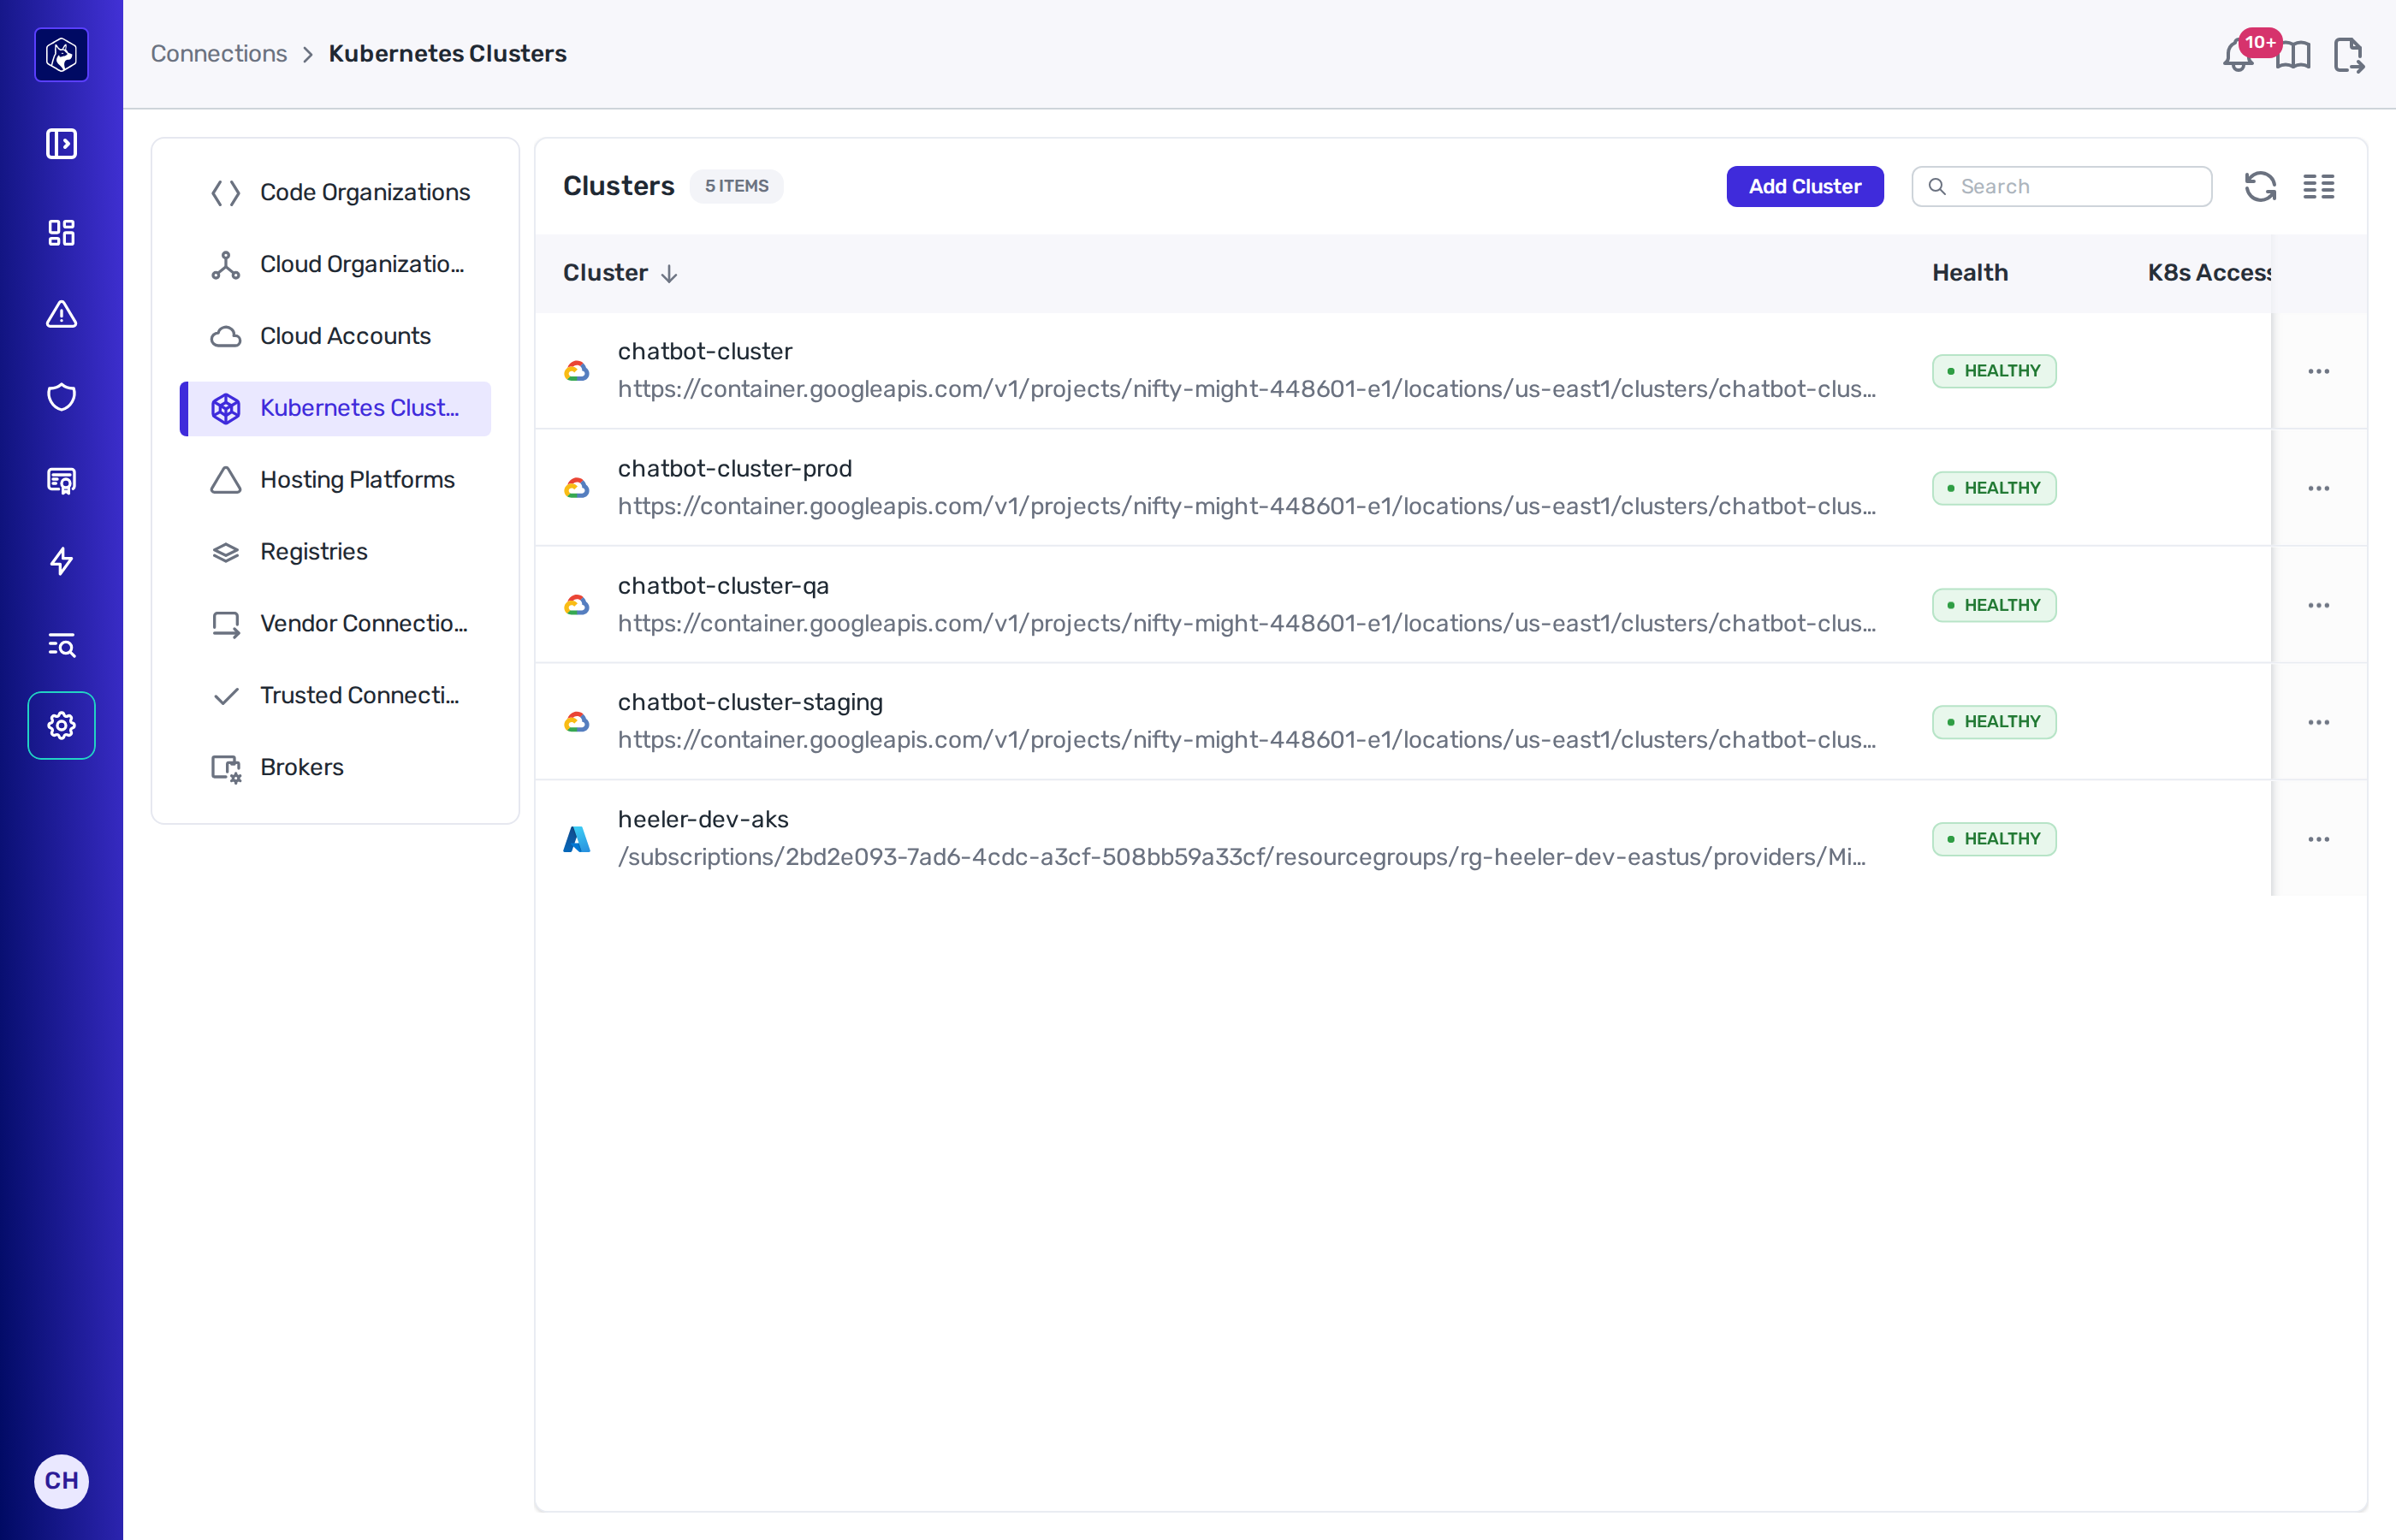This screenshot has height=1540, width=2396.
Task: Focus the cluster Search field
Action: point(2061,187)
